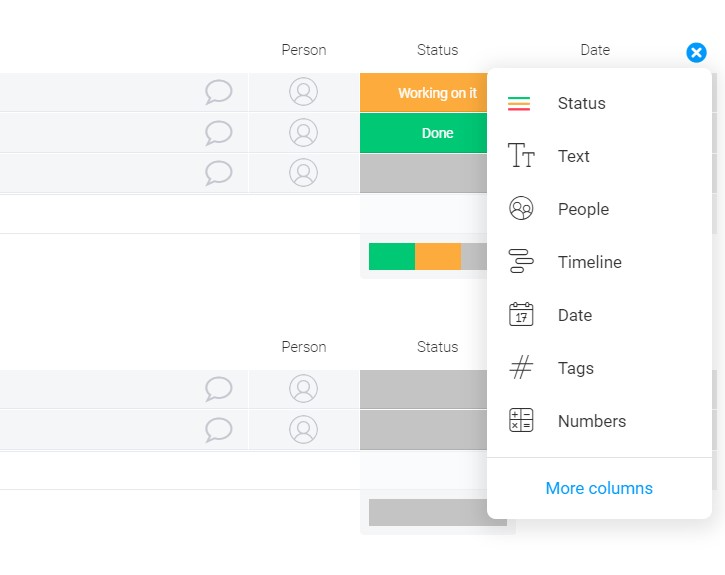Select the Status column type icon
The width and height of the screenshot is (725, 575).
tap(519, 104)
